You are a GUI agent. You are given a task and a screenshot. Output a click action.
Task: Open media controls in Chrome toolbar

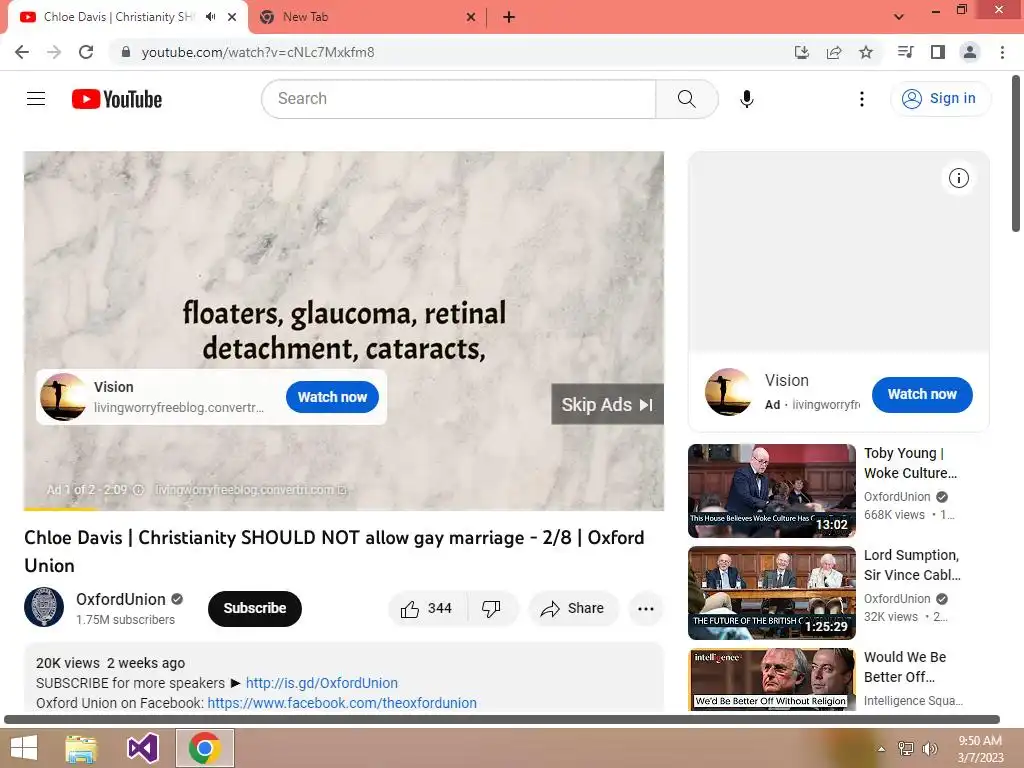click(x=905, y=52)
